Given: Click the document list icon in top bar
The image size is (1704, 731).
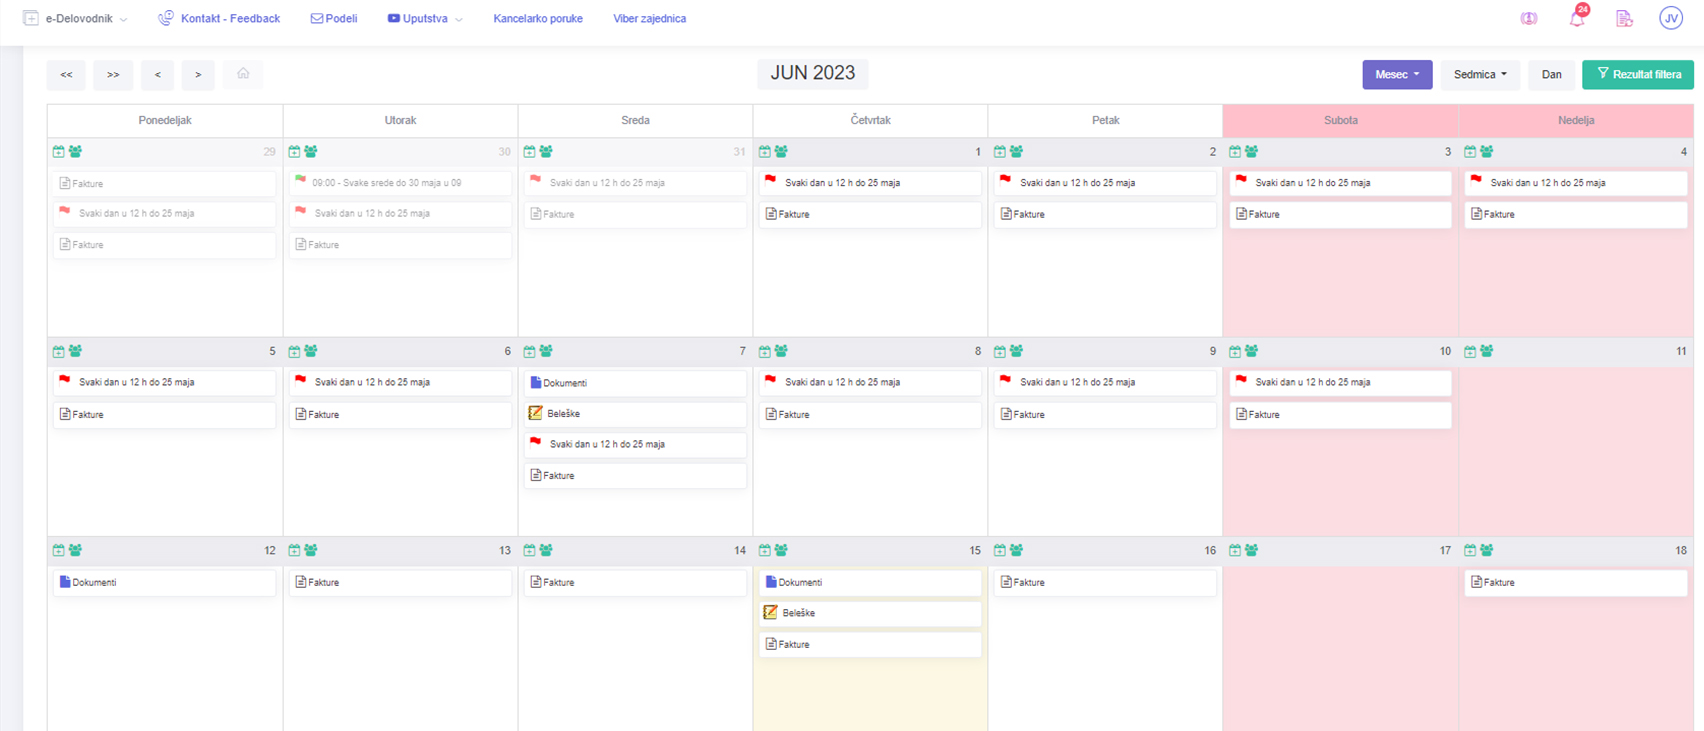Looking at the screenshot, I should point(1624,19).
